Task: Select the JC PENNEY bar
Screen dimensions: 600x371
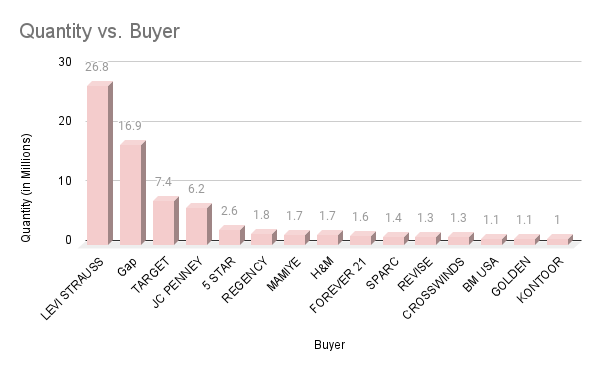Action: pos(198,224)
